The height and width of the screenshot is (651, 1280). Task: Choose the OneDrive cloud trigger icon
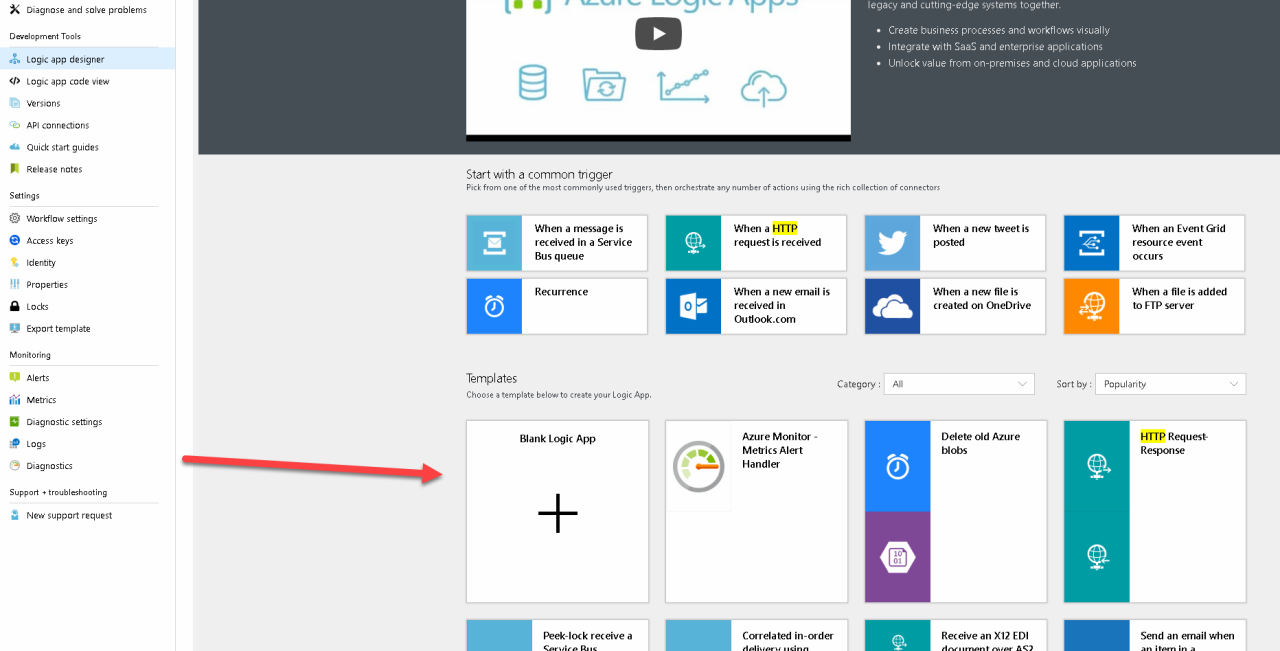tap(892, 306)
